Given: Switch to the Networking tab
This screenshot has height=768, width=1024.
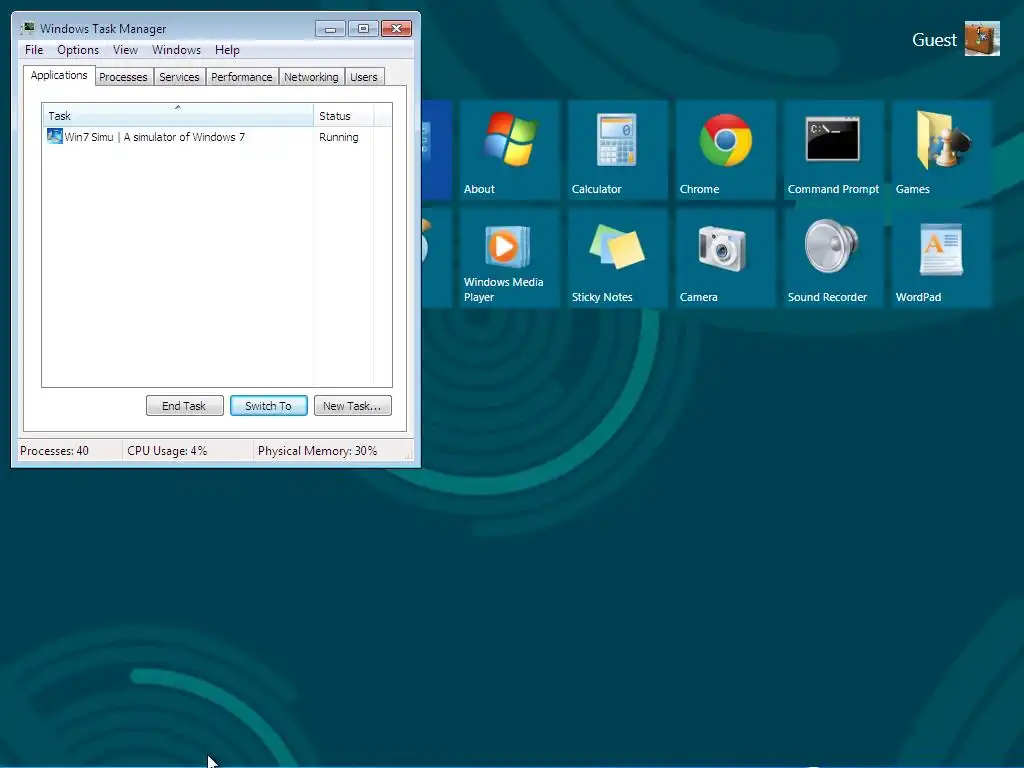Looking at the screenshot, I should pyautogui.click(x=312, y=77).
